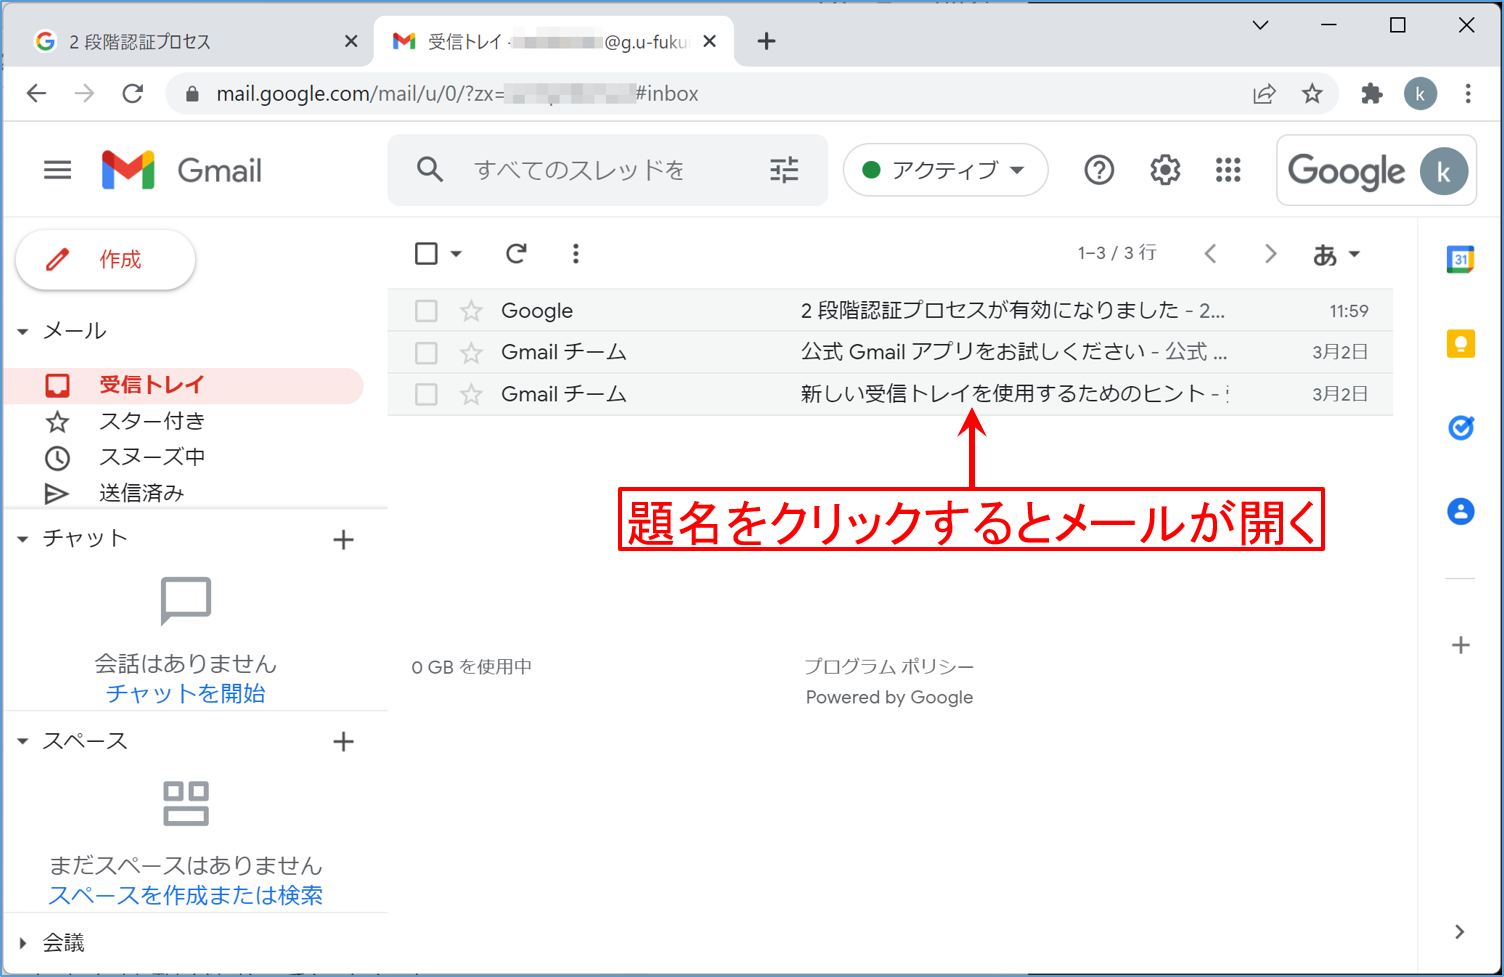Select the 新しい受信トレイ email checkbox
Viewport: 1504px width, 977px height.
[x=426, y=395]
